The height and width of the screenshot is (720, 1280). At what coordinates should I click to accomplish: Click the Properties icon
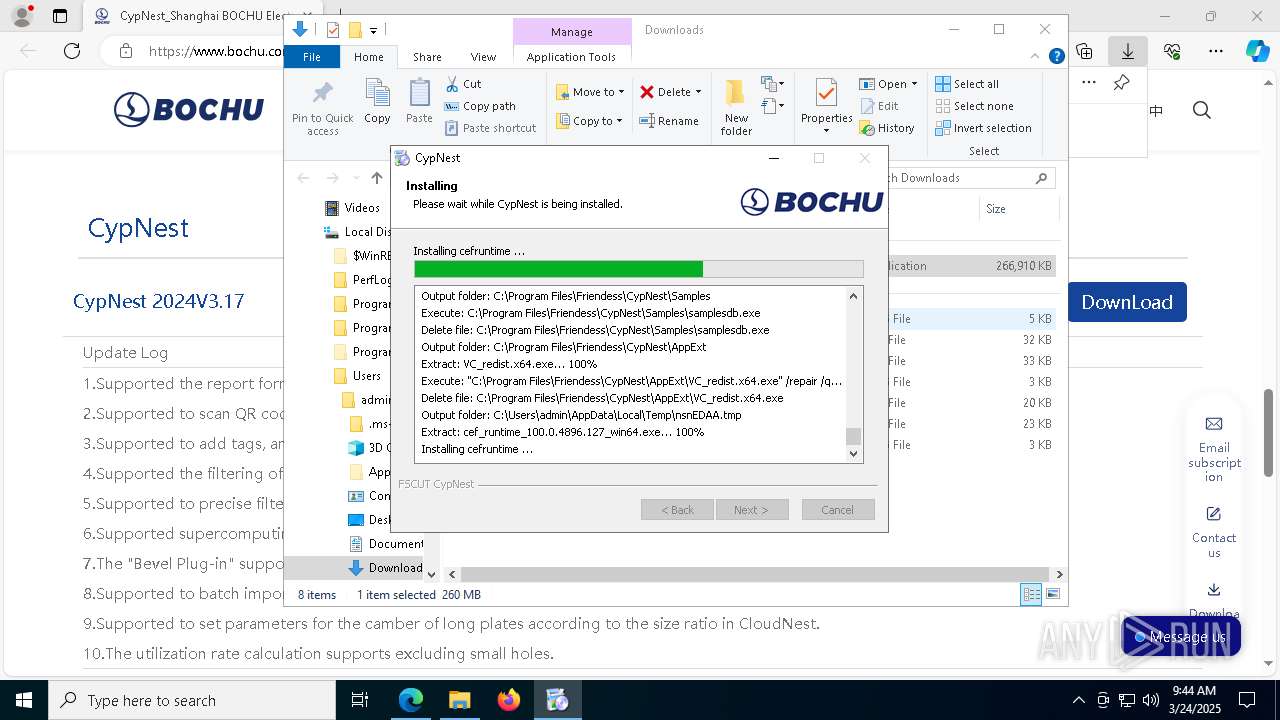[826, 95]
